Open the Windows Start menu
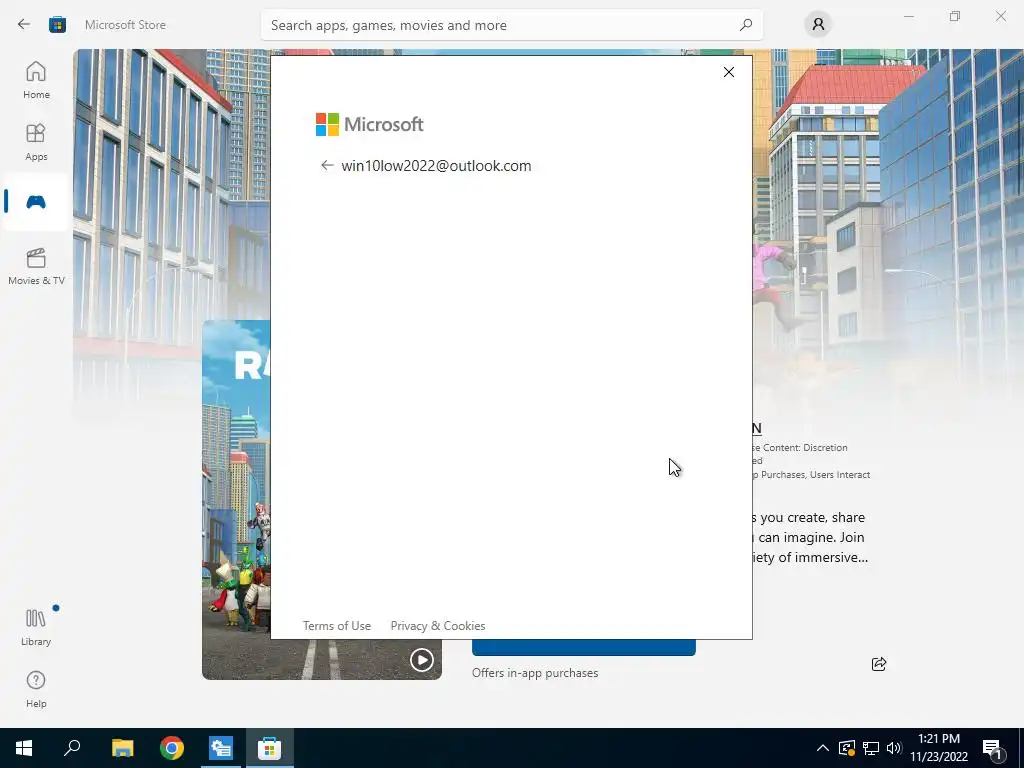 point(24,748)
